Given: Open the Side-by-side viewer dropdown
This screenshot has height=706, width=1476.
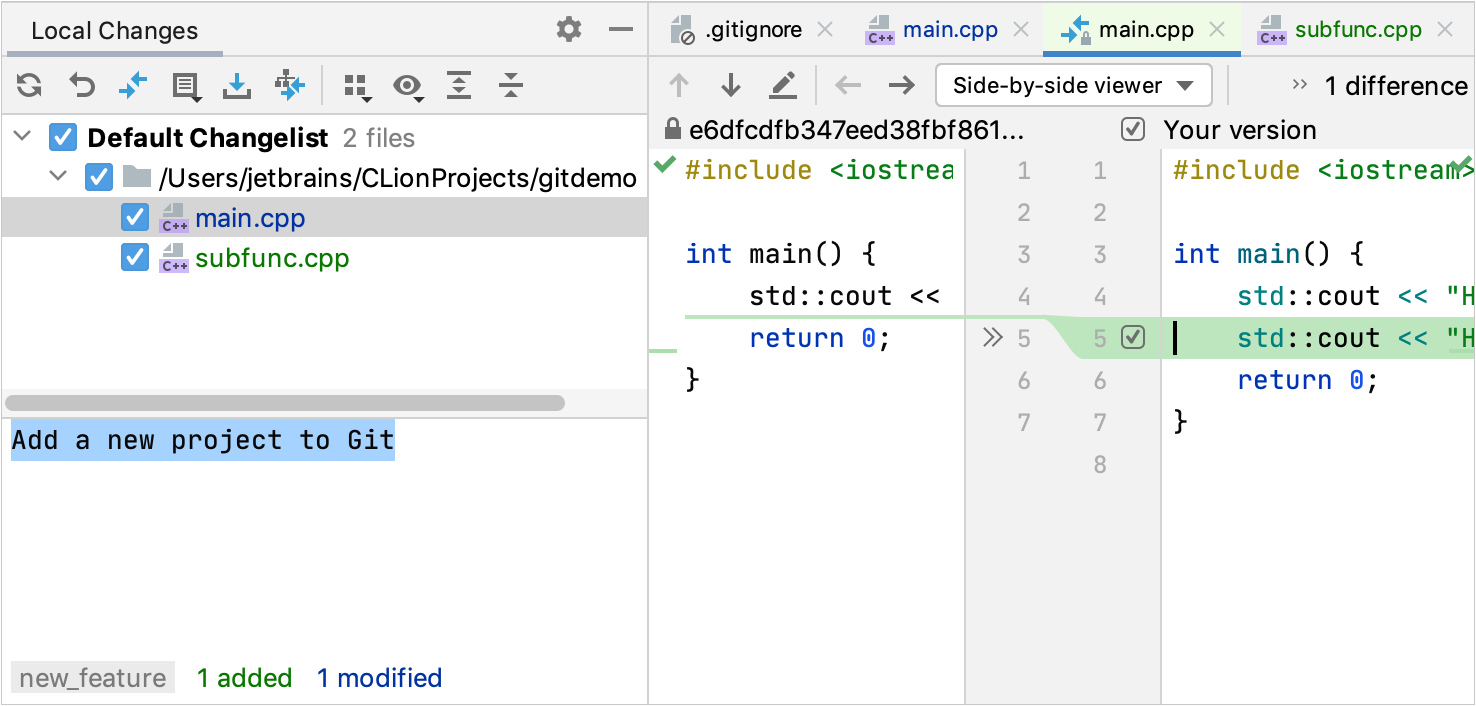Looking at the screenshot, I should click(1072, 85).
